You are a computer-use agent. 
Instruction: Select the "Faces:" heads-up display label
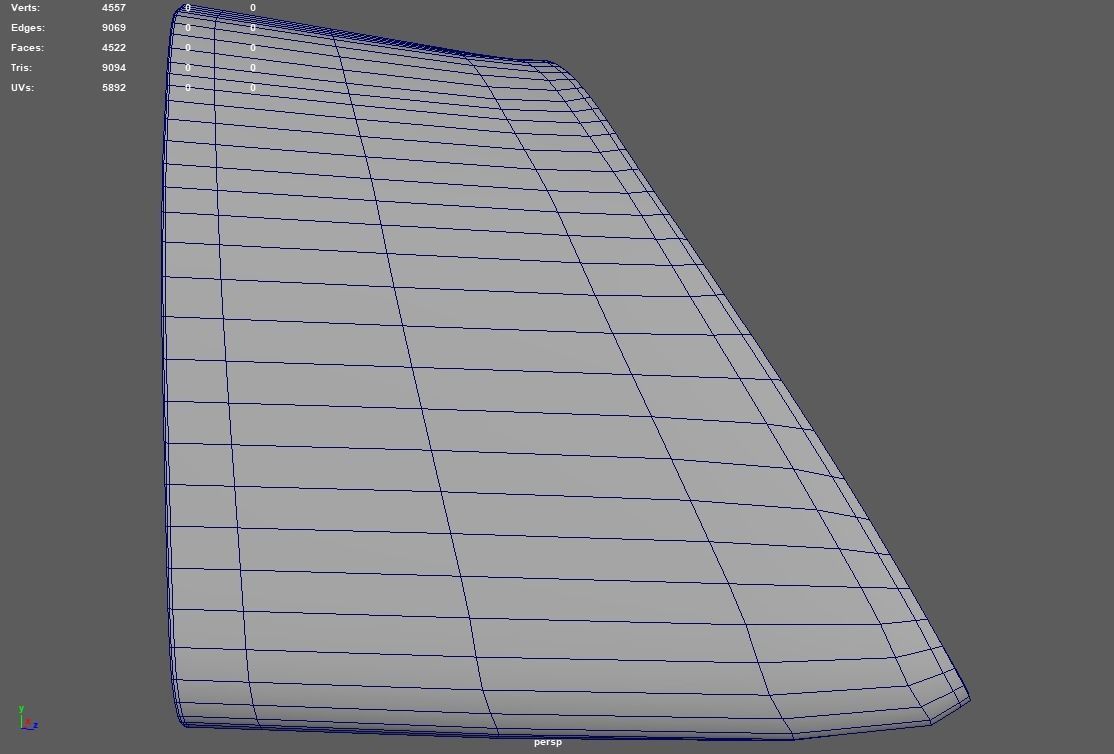(x=27, y=48)
